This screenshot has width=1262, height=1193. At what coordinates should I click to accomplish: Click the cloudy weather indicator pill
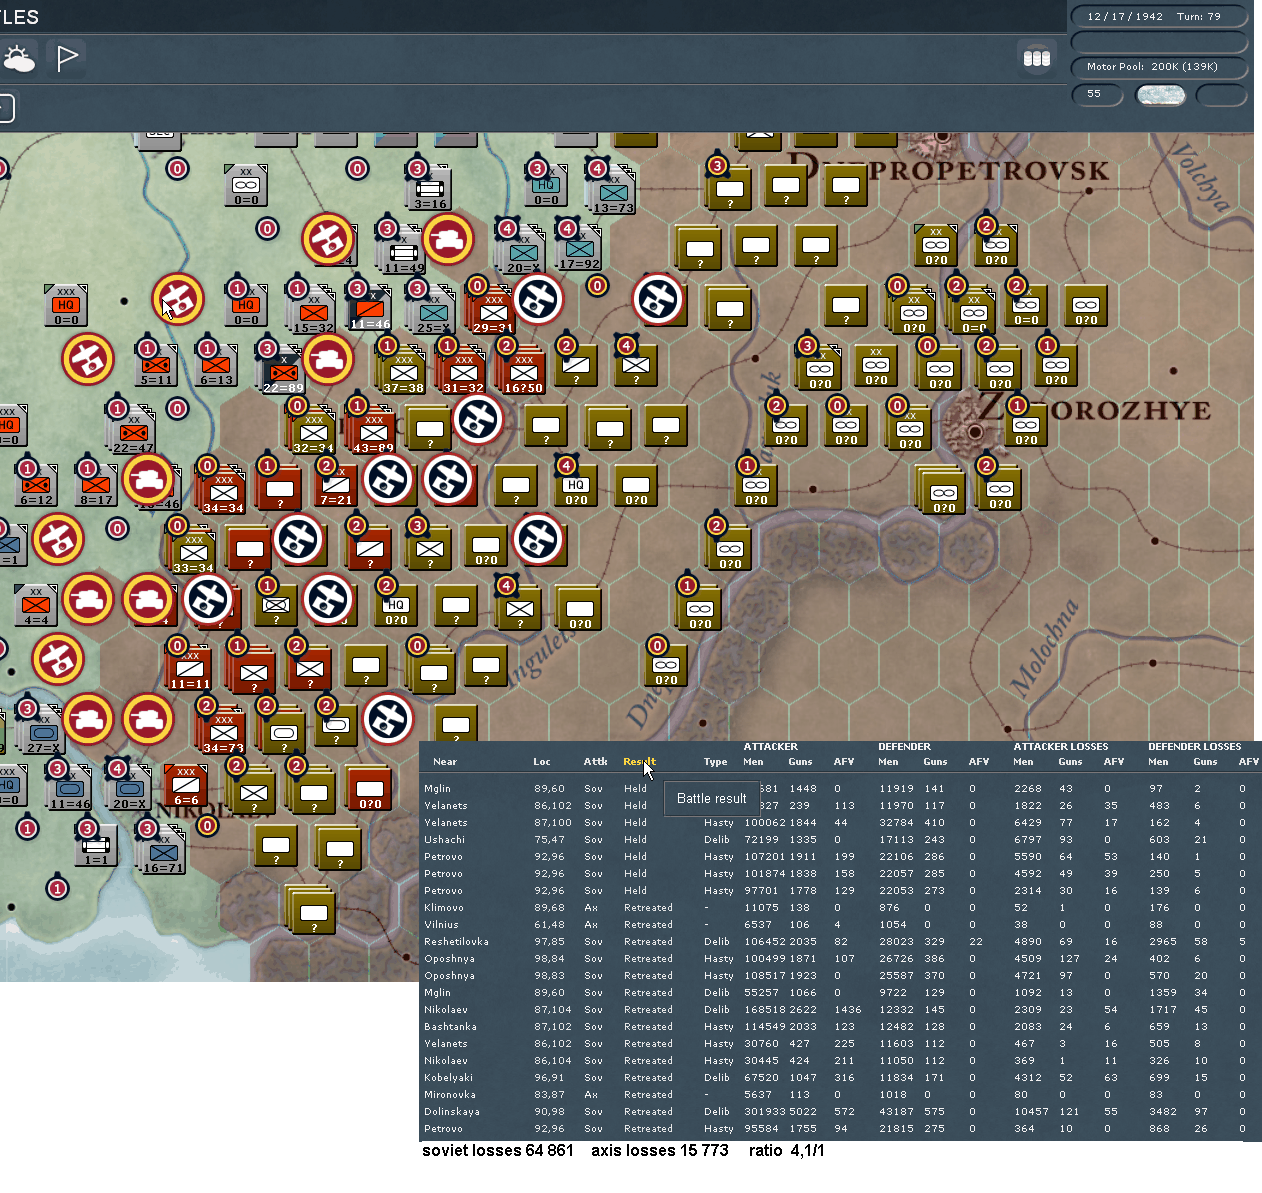1161,95
